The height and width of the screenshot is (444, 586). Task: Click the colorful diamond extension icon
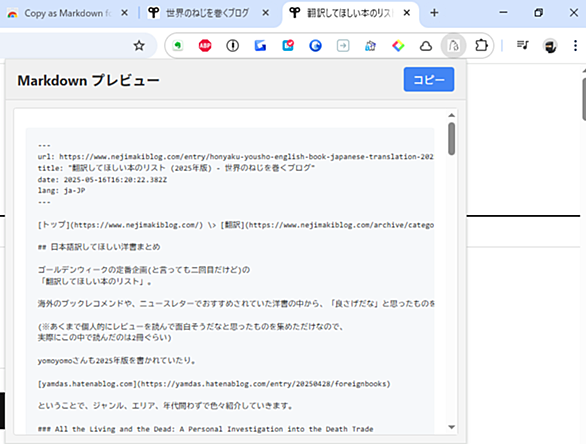tap(398, 46)
